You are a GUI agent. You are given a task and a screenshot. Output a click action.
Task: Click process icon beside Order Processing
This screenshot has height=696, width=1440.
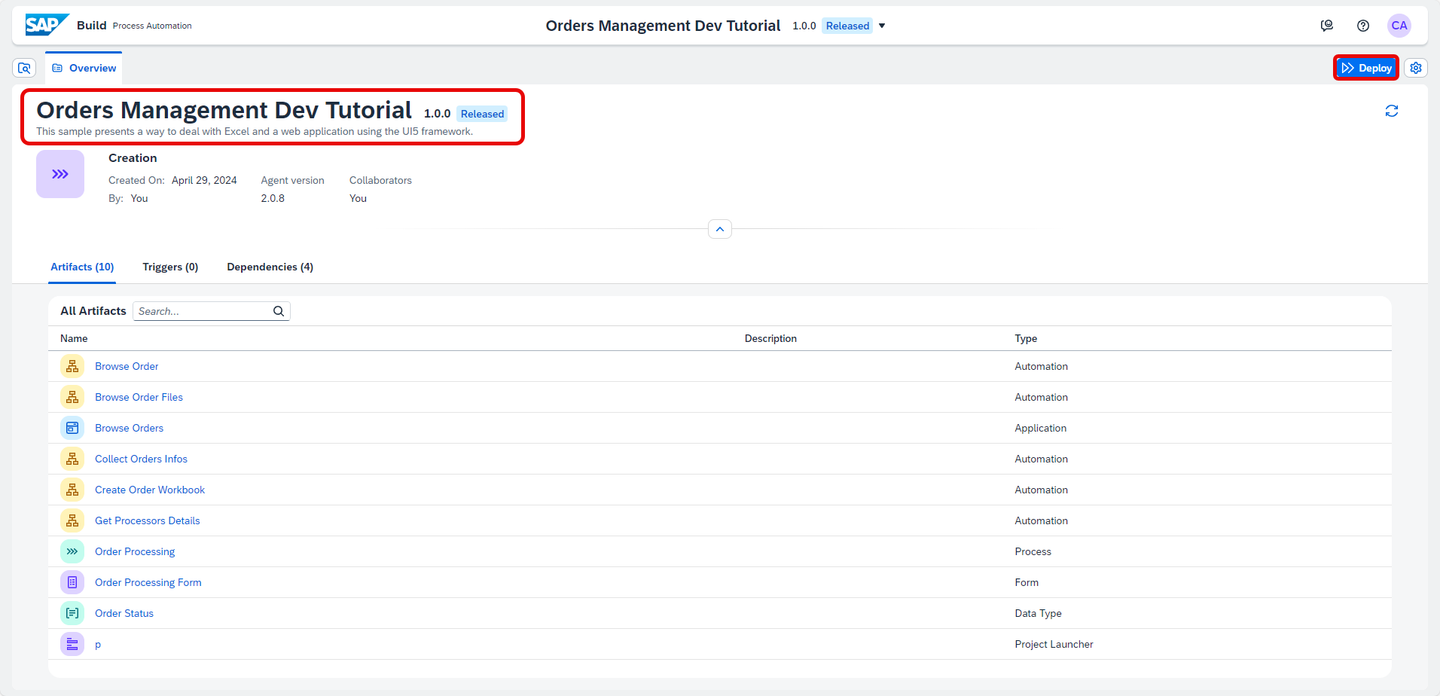[72, 552]
